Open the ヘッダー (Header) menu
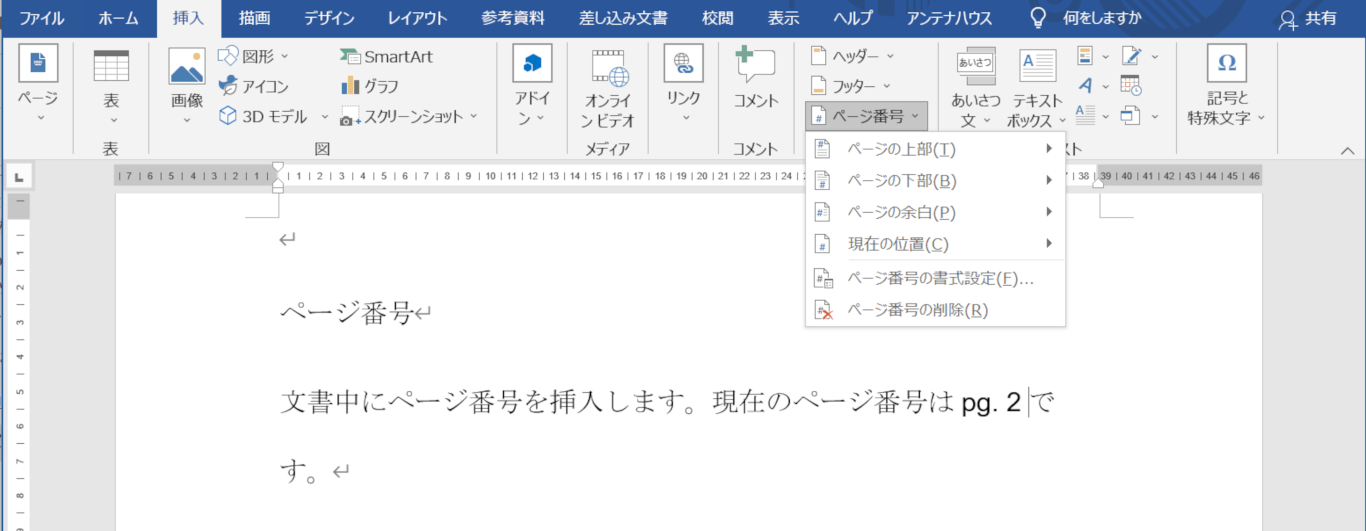1366x531 pixels. (x=852, y=56)
